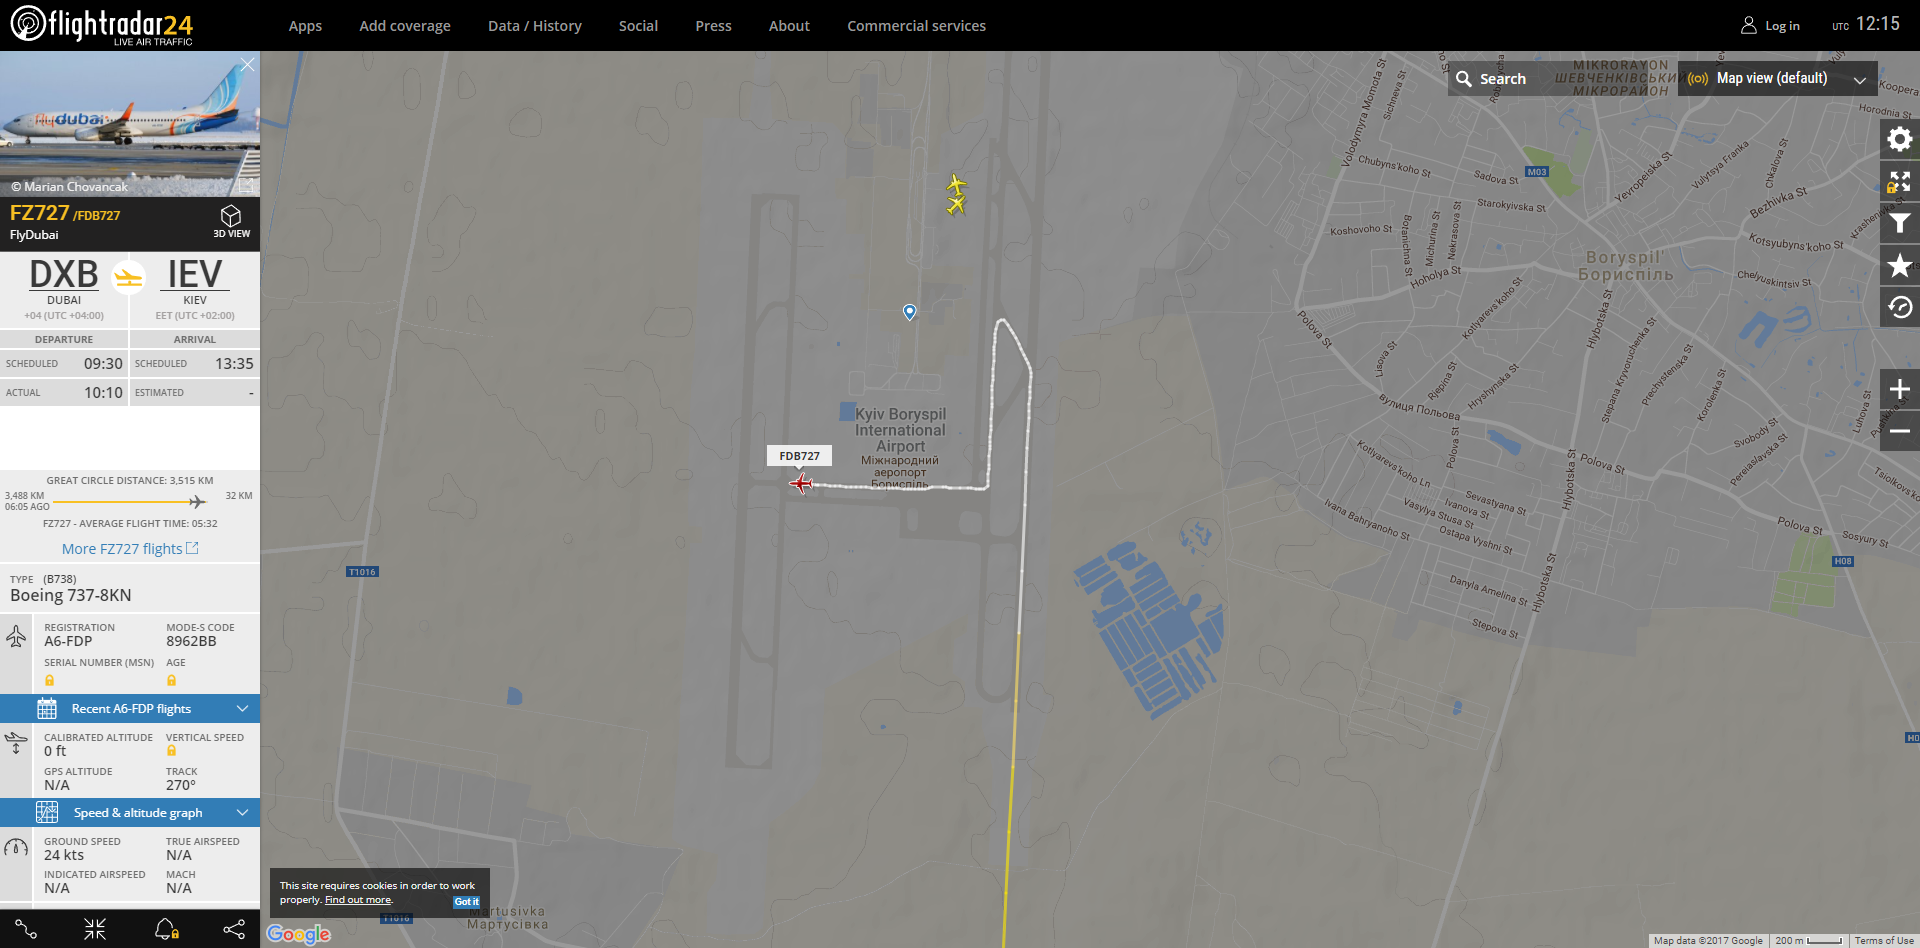The image size is (1920, 948).
Task: Open the Map view (default) dropdown
Action: tap(1777, 78)
